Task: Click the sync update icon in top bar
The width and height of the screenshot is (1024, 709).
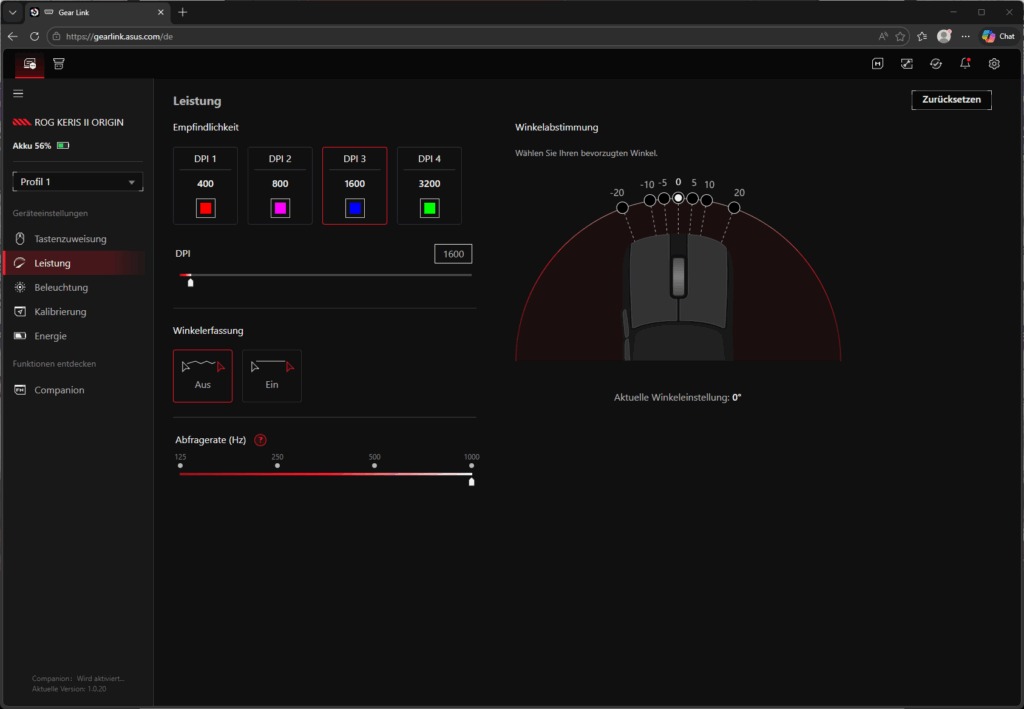Action: click(x=935, y=64)
